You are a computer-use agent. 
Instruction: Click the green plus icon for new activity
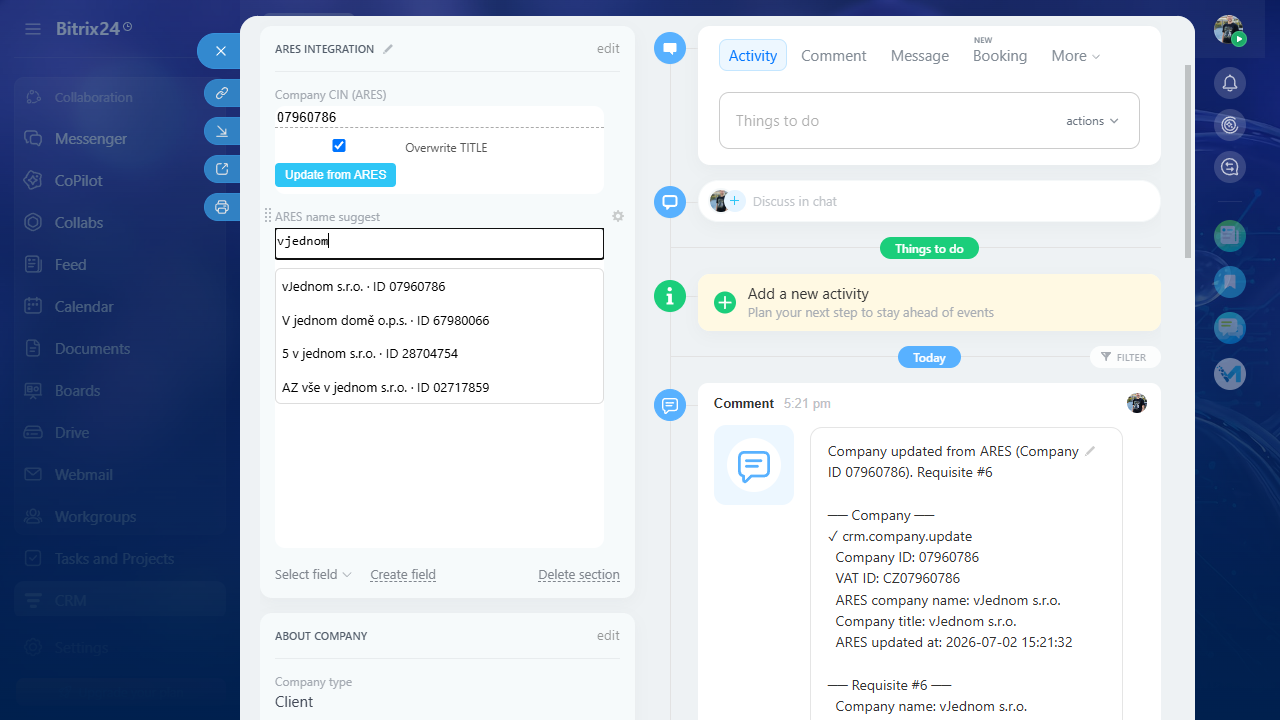coord(725,302)
